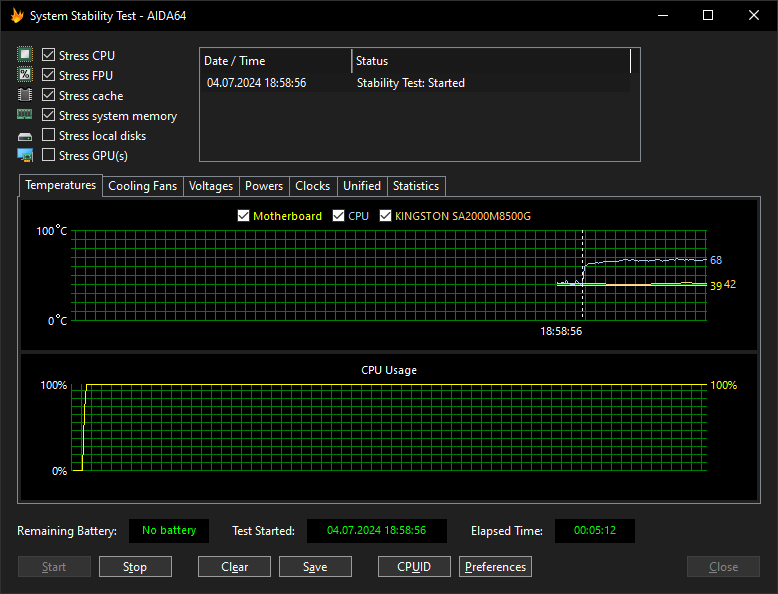The image size is (778, 594).
Task: Toggle the Stress system memory checkbox
Action: pyautogui.click(x=48, y=115)
